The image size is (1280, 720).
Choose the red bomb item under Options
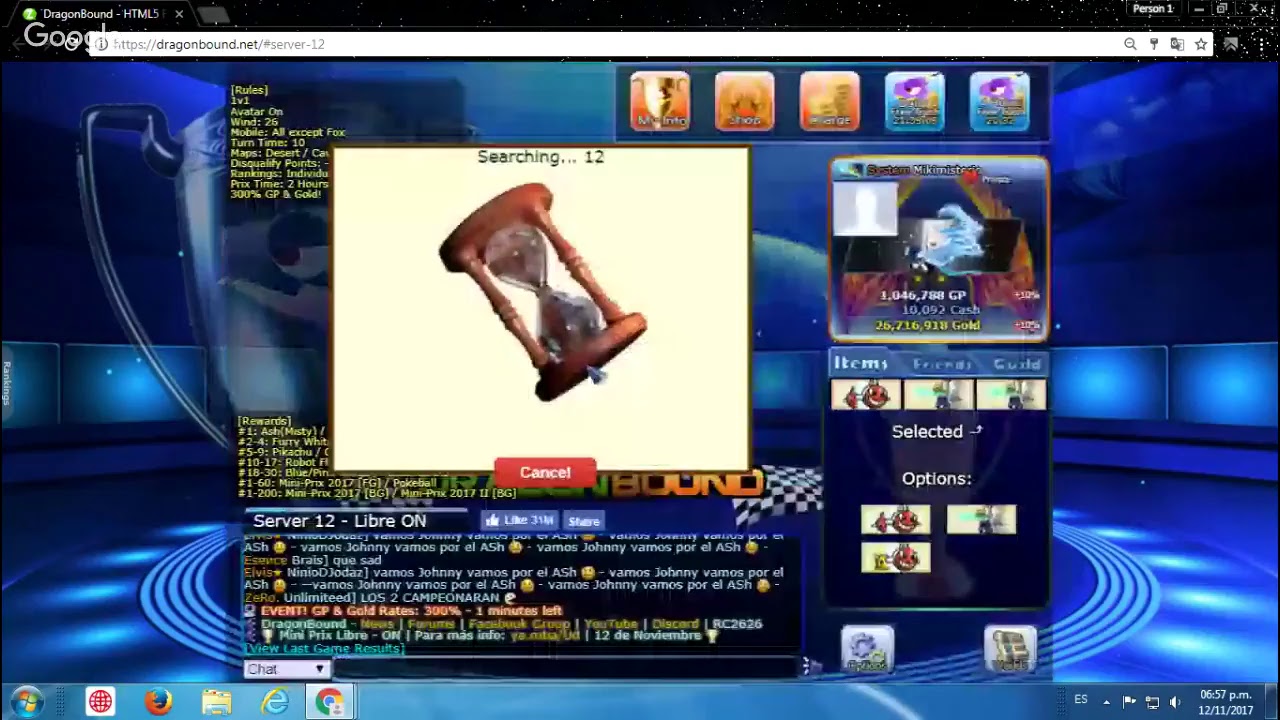tap(895, 520)
